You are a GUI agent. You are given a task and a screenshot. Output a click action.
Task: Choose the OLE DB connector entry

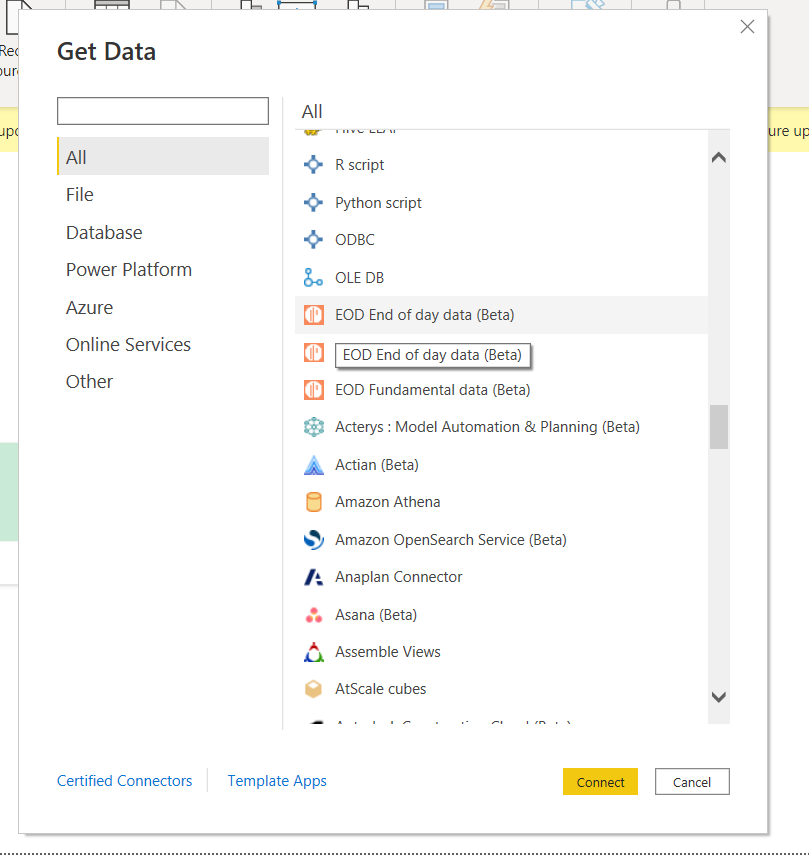(x=501, y=277)
